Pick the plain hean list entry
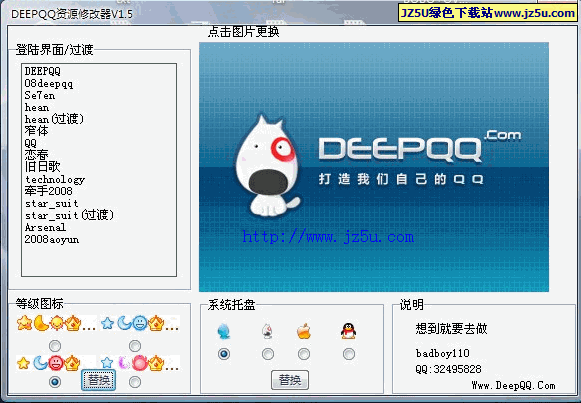Screen dimensions: 581x403 [37, 107]
